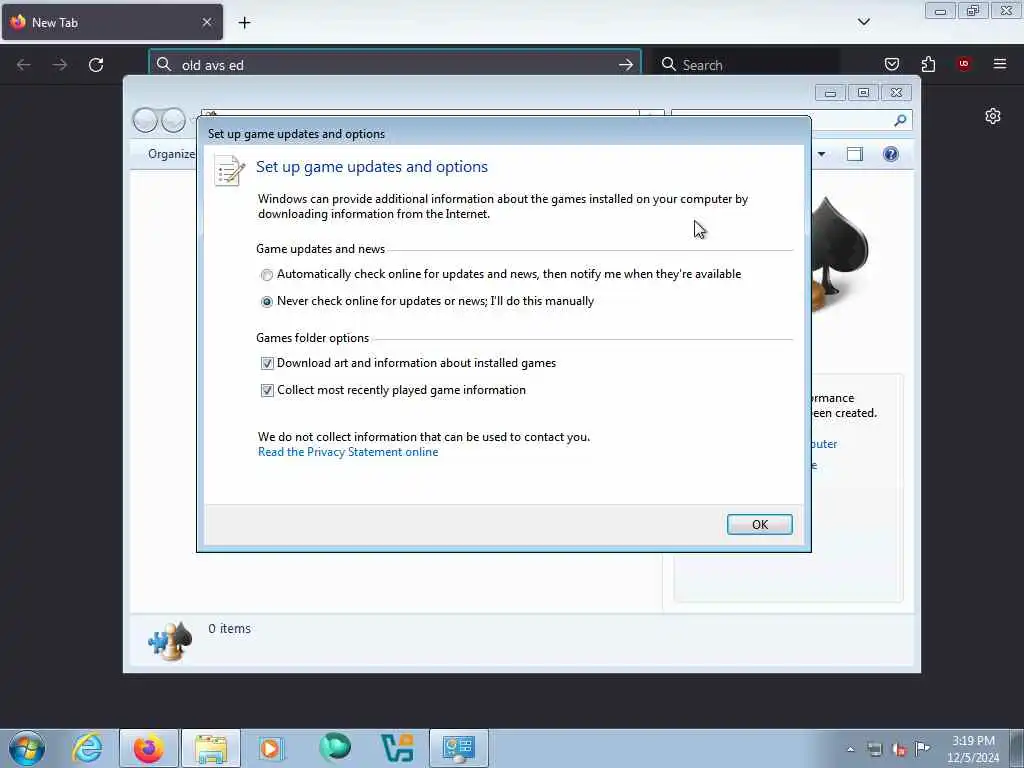Show hidden tray icons

point(850,749)
